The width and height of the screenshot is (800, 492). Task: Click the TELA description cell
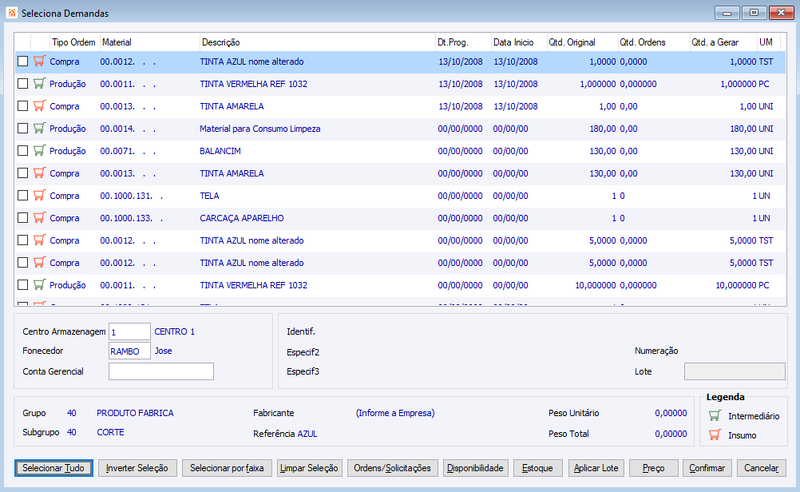click(210, 196)
